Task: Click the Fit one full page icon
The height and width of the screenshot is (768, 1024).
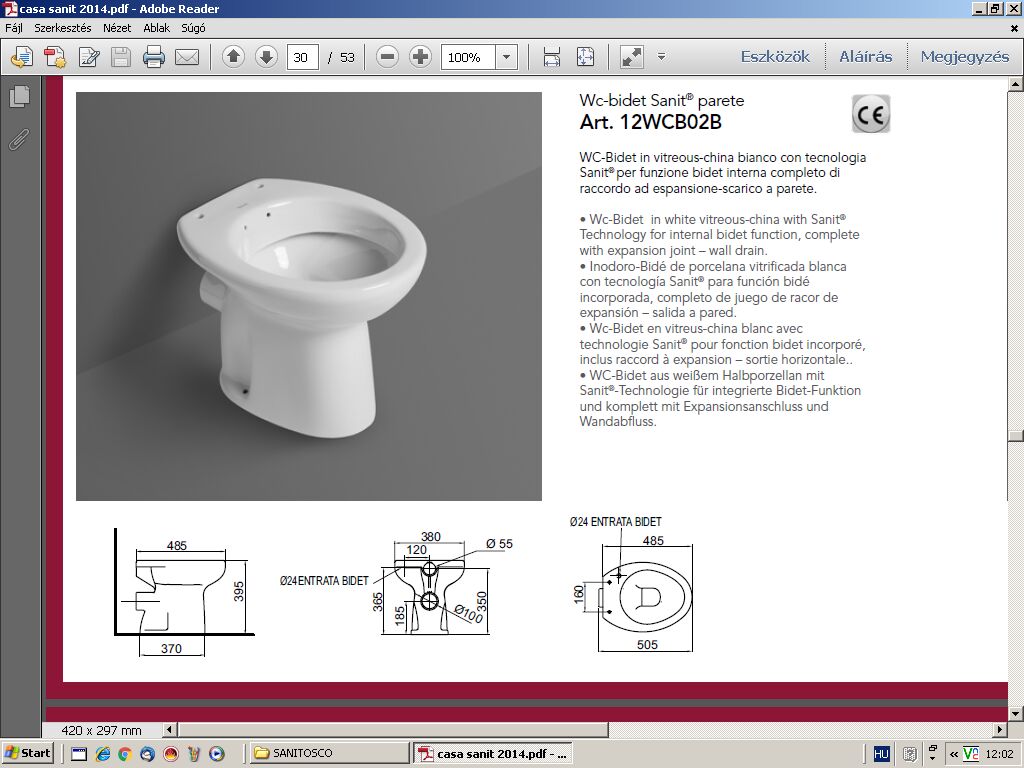Action: click(585, 57)
